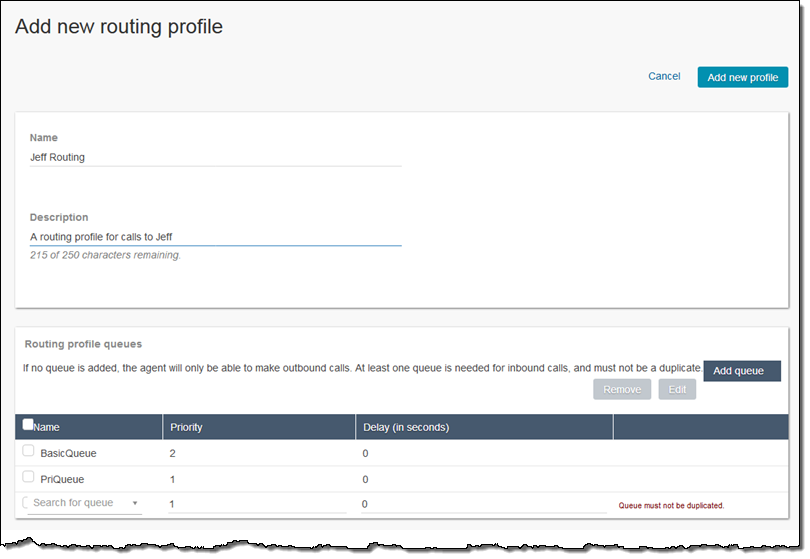Click the Cancel link
810x559 pixels.
pos(663,77)
